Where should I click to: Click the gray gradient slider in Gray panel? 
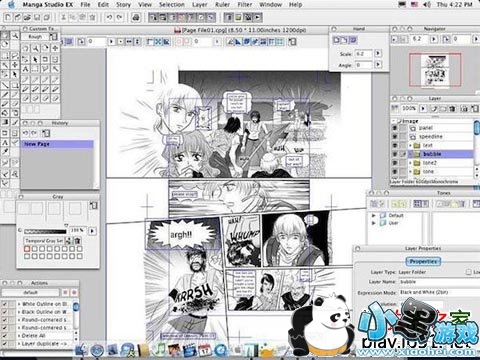coord(45,231)
